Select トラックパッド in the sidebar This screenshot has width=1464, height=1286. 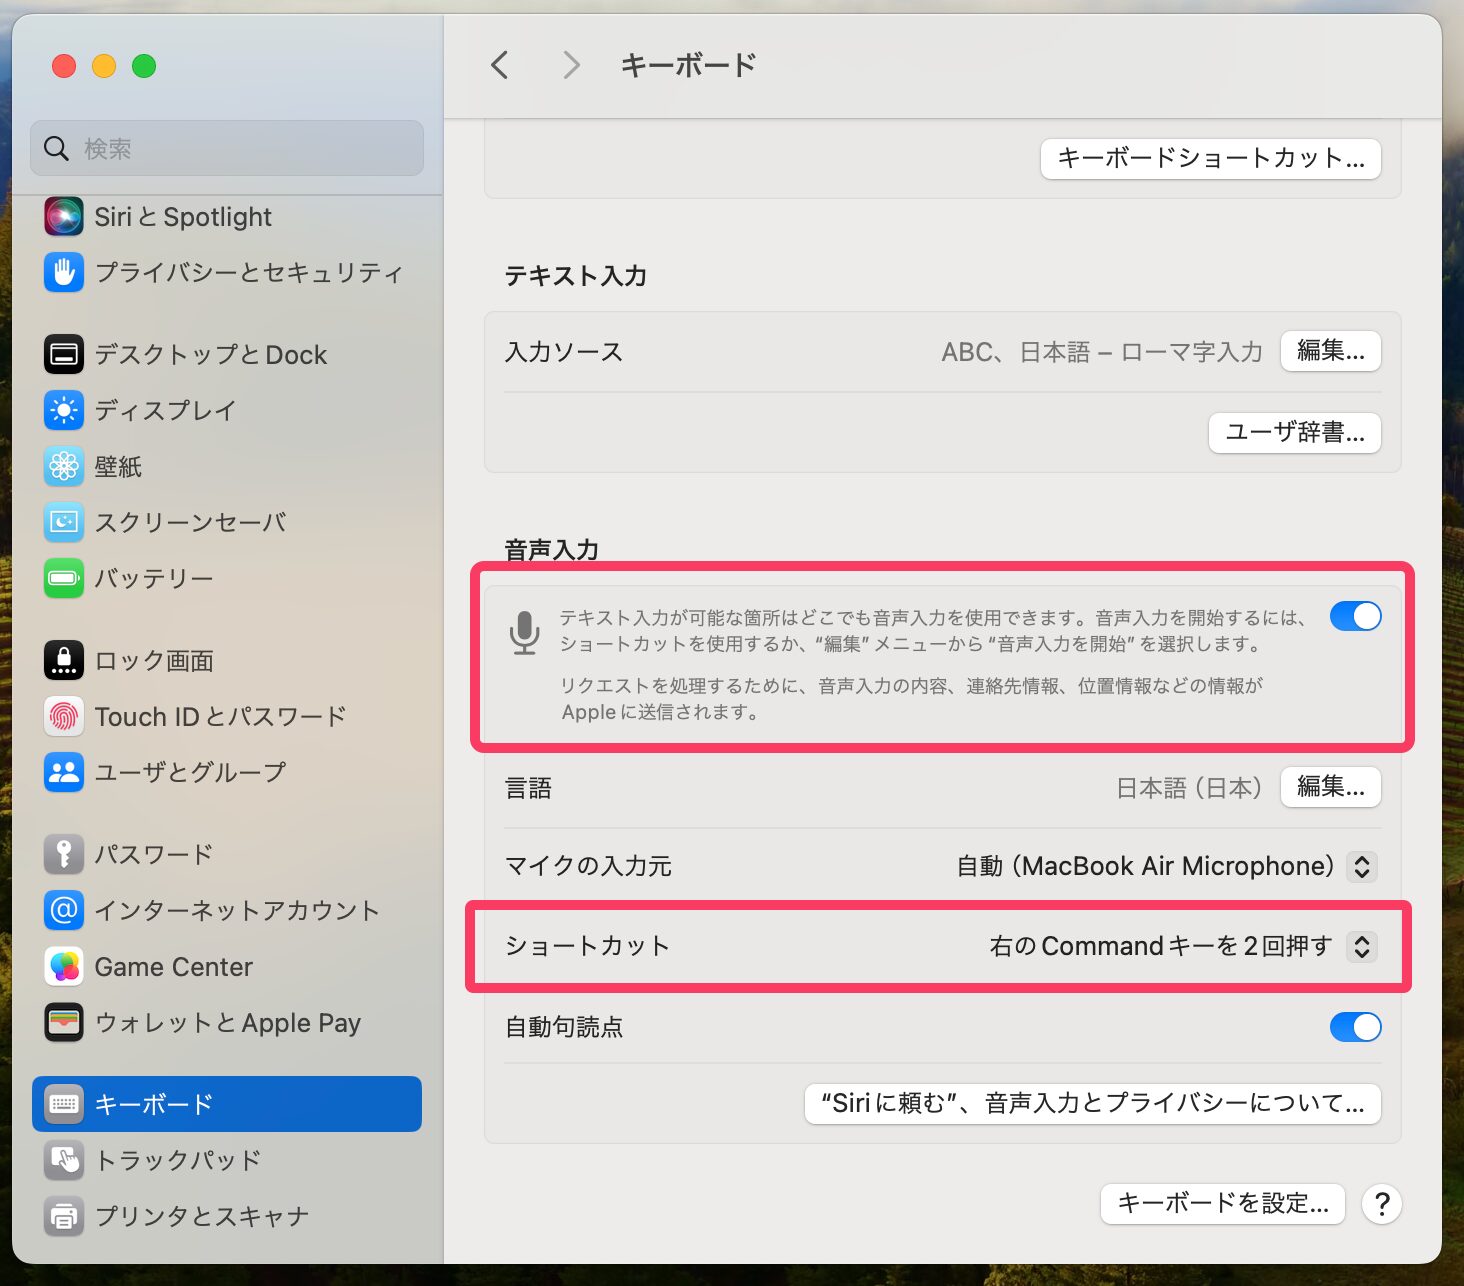pyautogui.click(x=178, y=1160)
